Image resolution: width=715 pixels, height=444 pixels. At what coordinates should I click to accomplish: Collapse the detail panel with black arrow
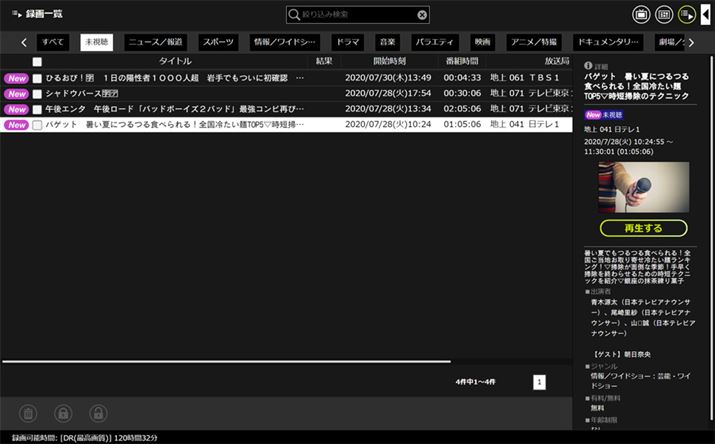click(x=705, y=14)
